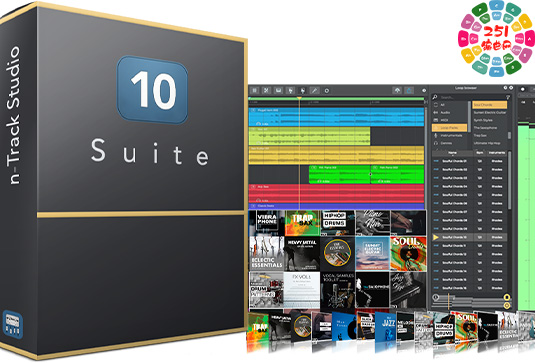Click the yellow circle button above preview play
This screenshot has height=363, width=535.
(507, 297)
